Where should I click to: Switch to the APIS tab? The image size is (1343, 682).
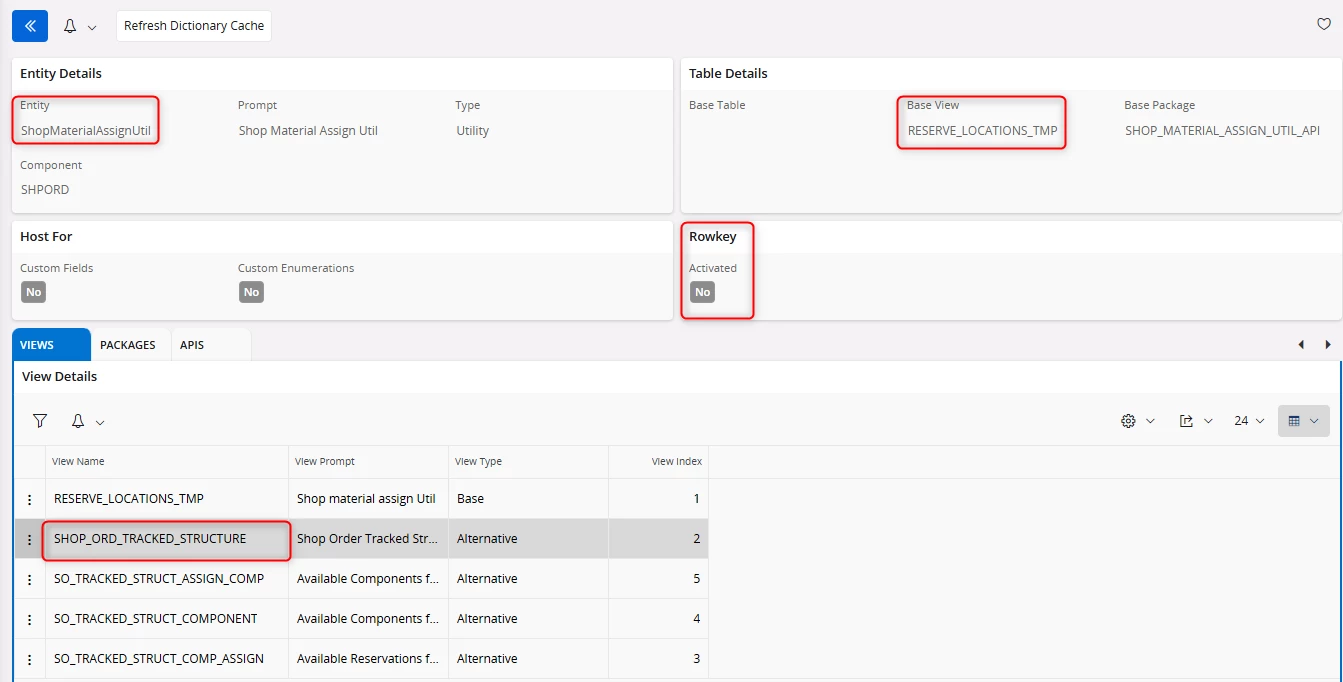click(192, 345)
